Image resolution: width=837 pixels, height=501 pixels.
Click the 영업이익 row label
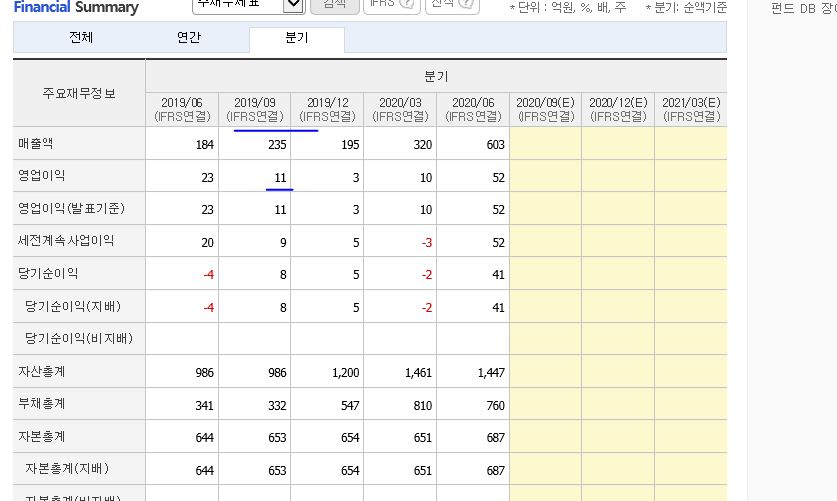(42, 176)
